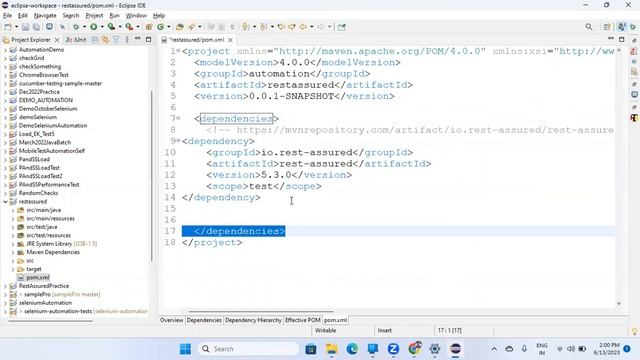Click the Save All toolbar icon
Viewport: 640px width, 360px height.
tap(36, 27)
